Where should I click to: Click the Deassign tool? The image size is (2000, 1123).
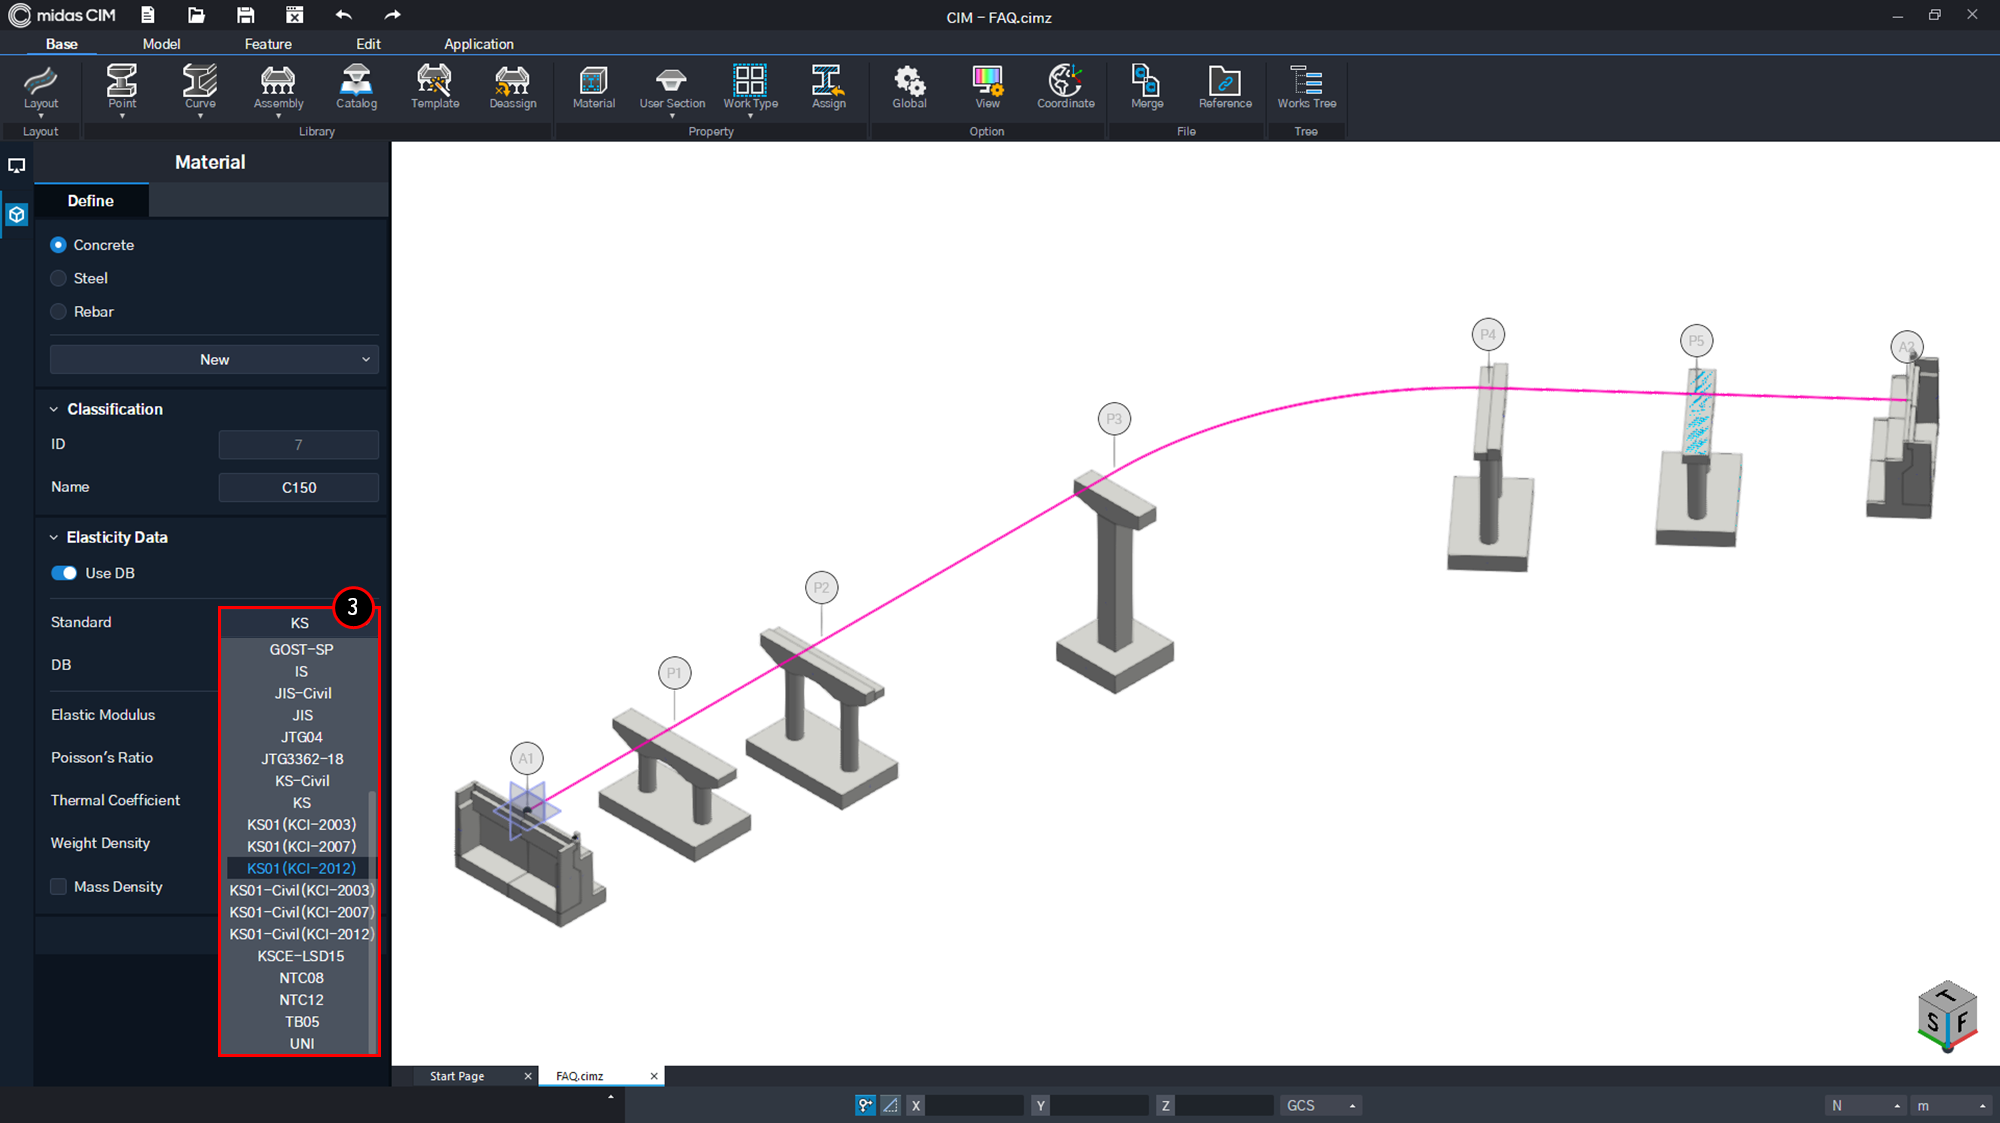point(513,86)
